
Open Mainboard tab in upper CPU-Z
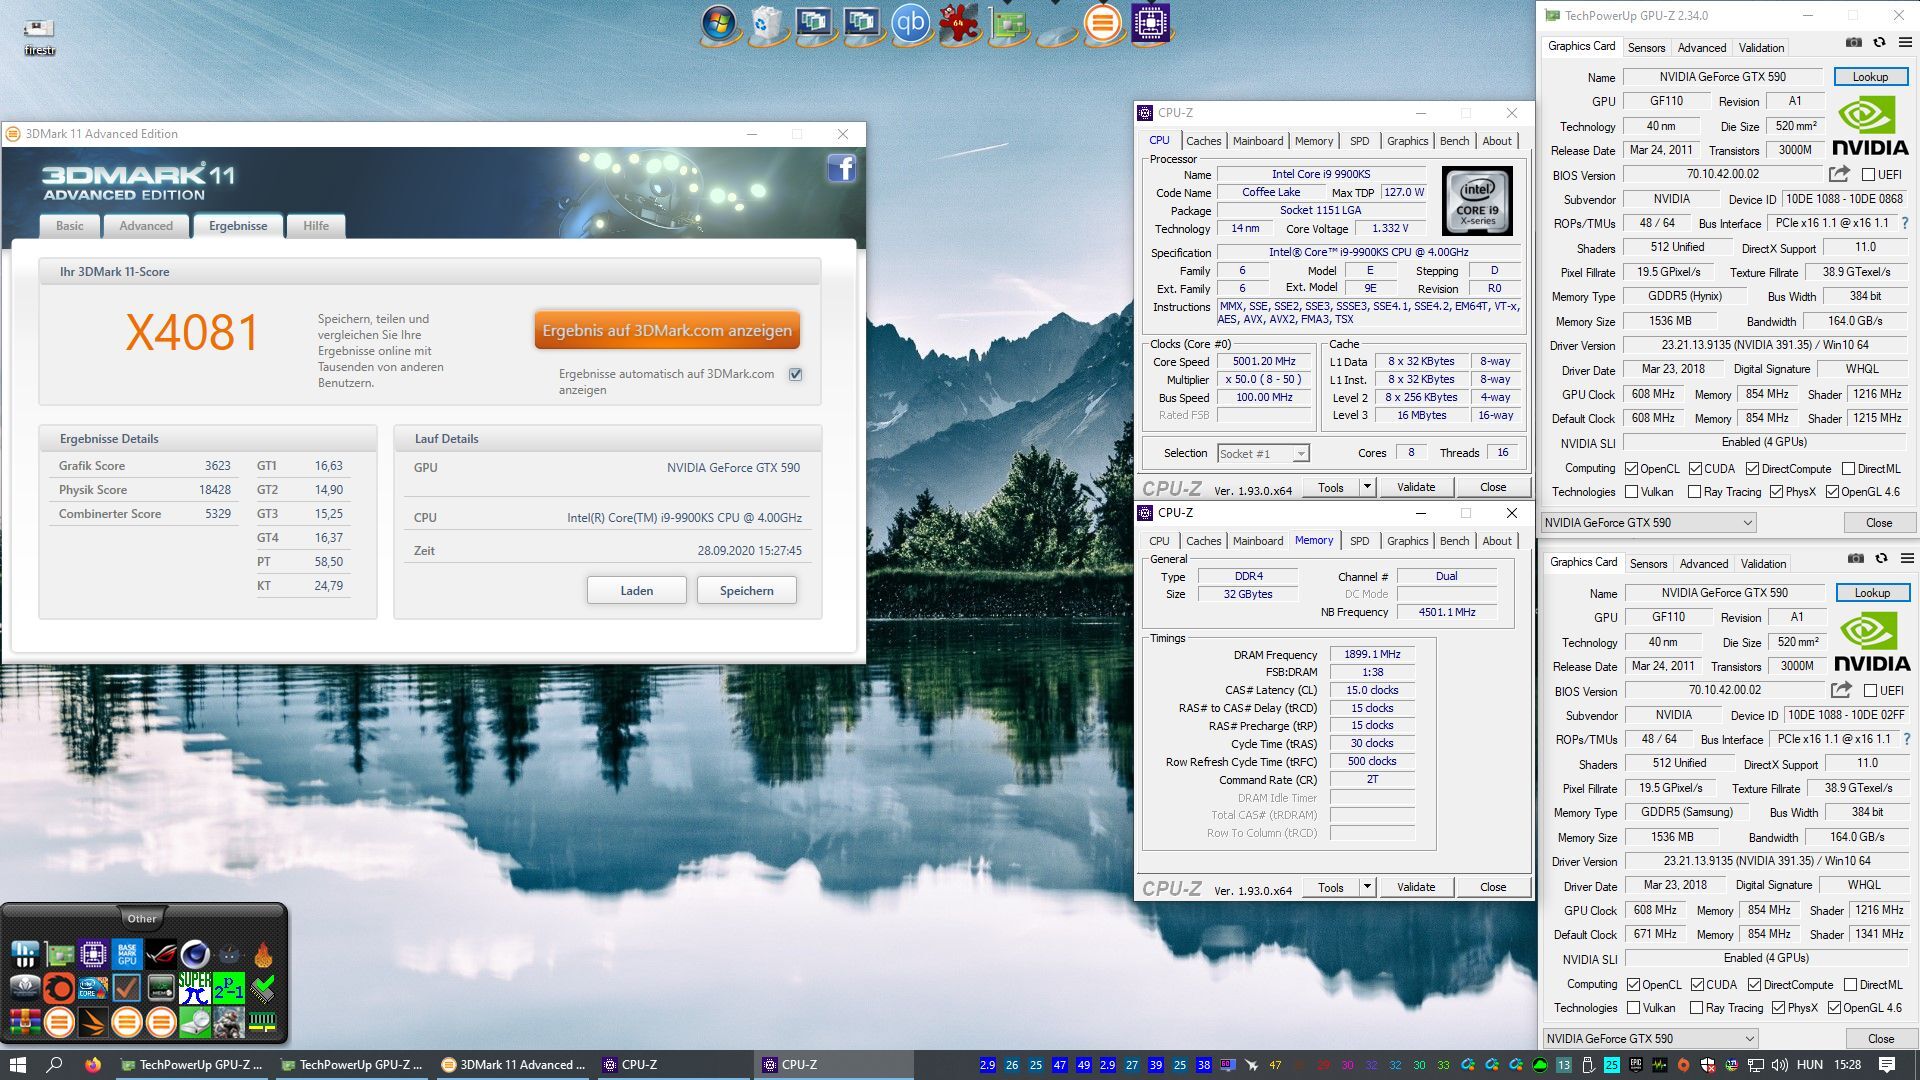pos(1257,141)
